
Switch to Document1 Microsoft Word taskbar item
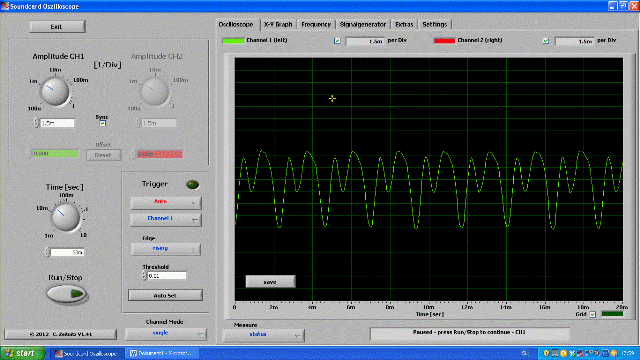(x=162, y=353)
